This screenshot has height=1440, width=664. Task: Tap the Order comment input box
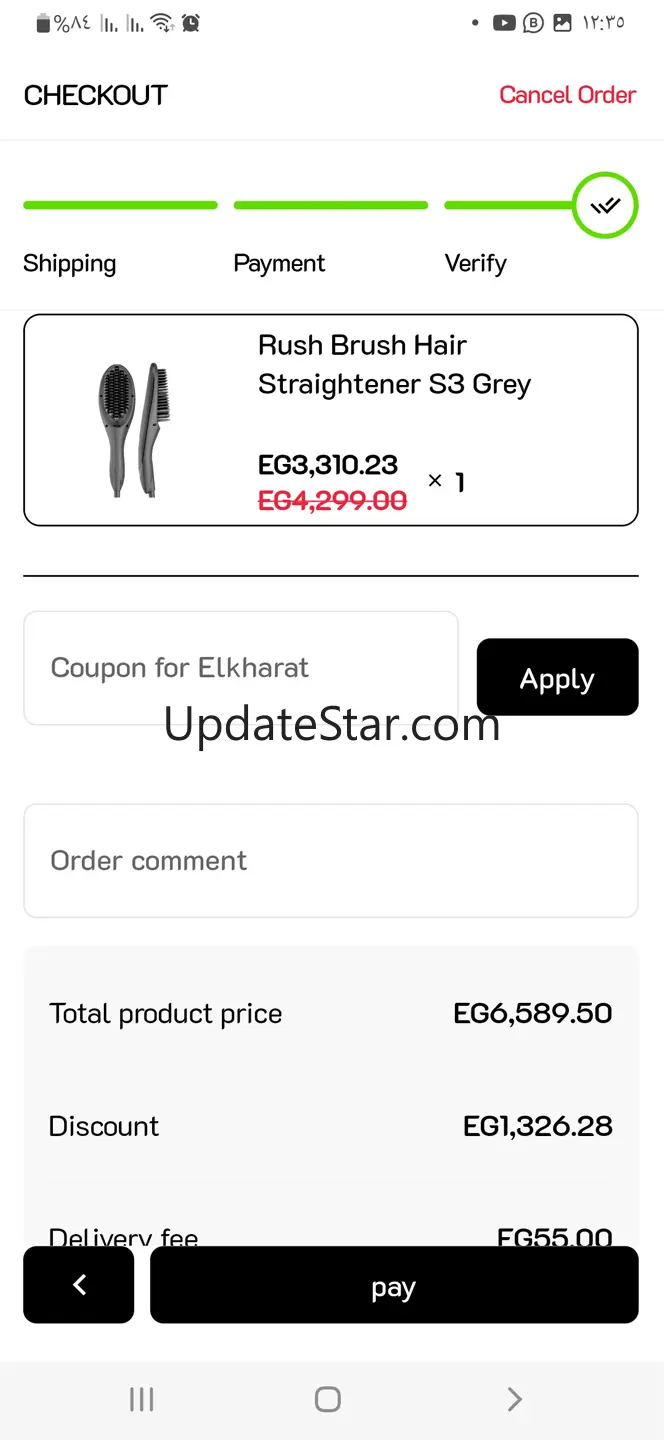click(330, 860)
